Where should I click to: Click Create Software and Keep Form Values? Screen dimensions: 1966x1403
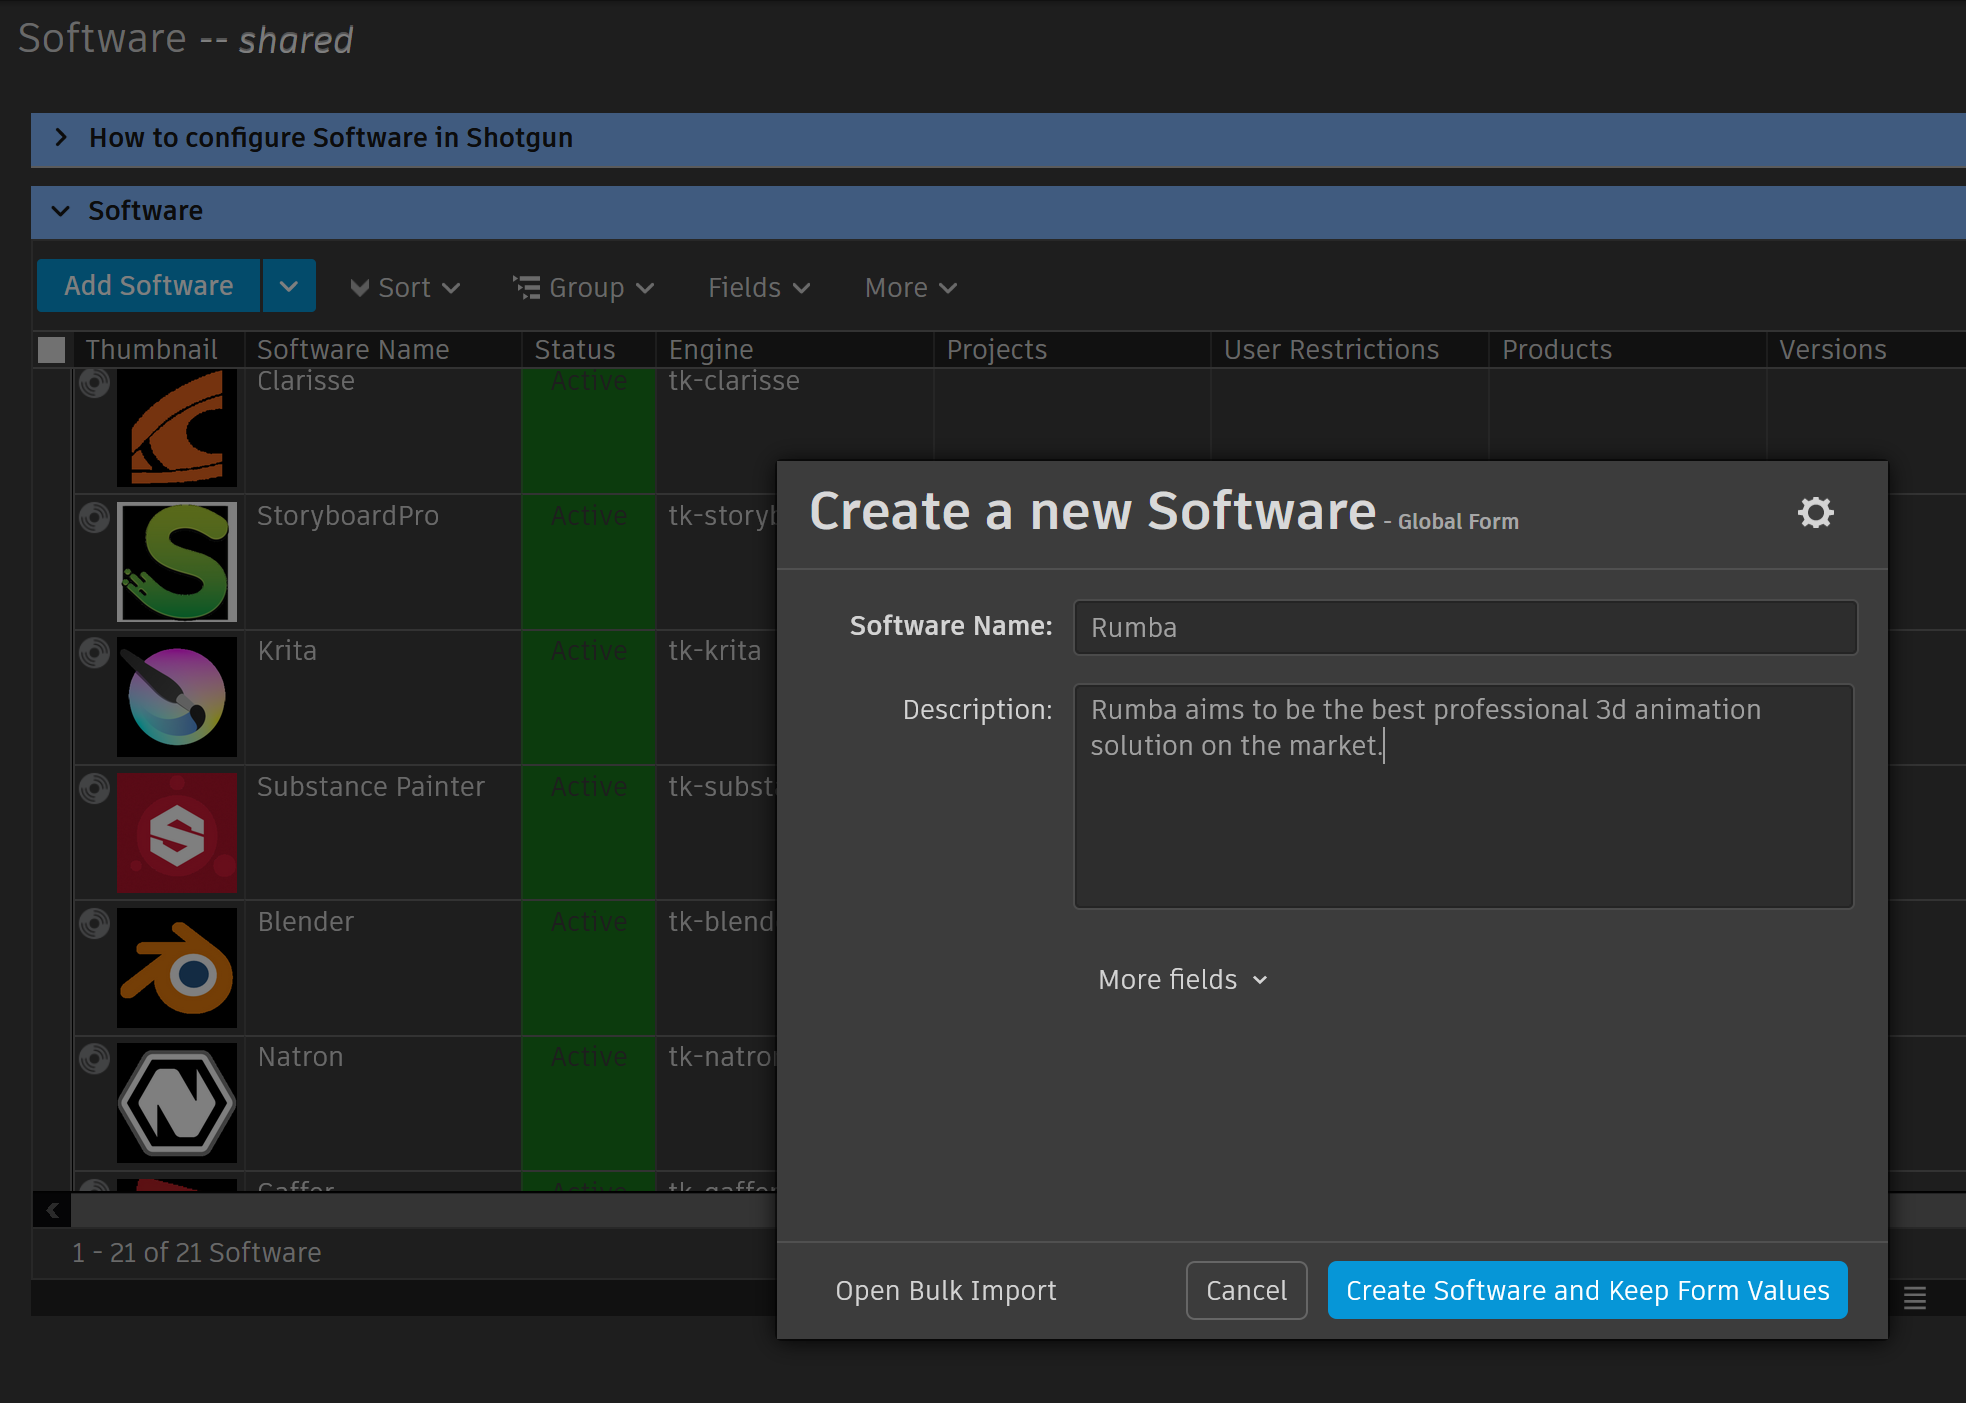[x=1587, y=1291]
